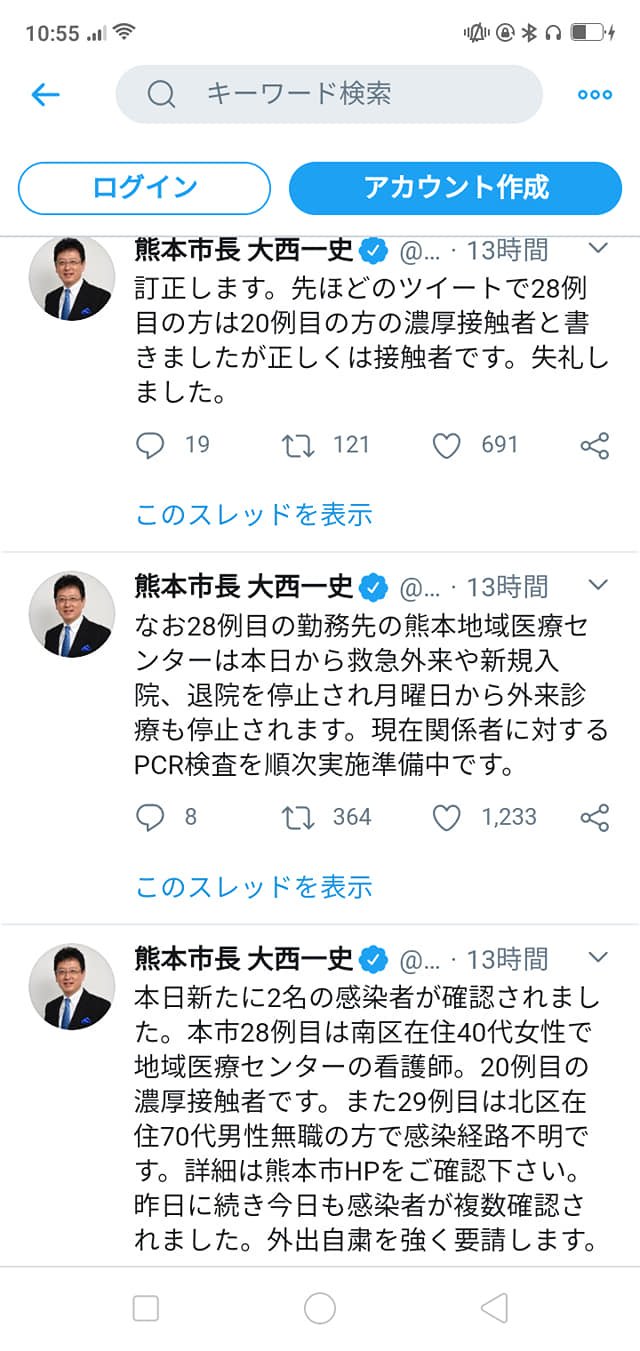
Task: Like the tweet with 691 likes
Action: pyautogui.click(x=446, y=445)
